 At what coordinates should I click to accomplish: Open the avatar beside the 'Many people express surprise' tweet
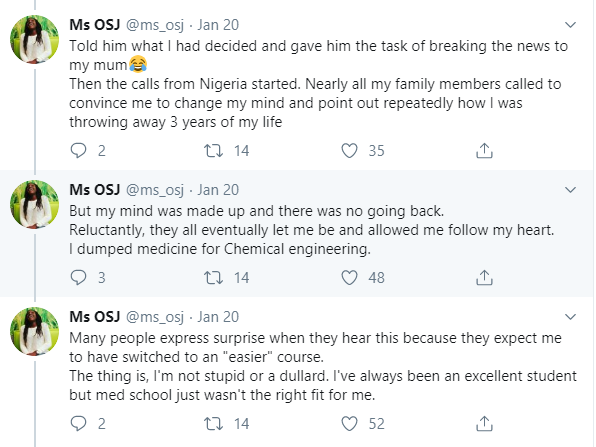coord(35,331)
